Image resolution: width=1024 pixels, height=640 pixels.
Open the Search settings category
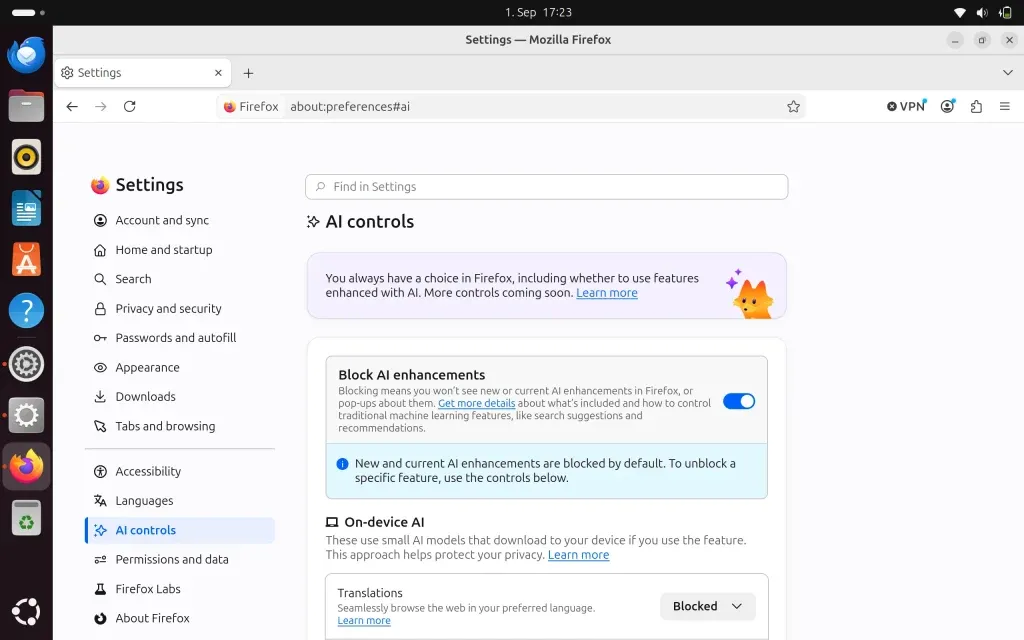point(180,279)
